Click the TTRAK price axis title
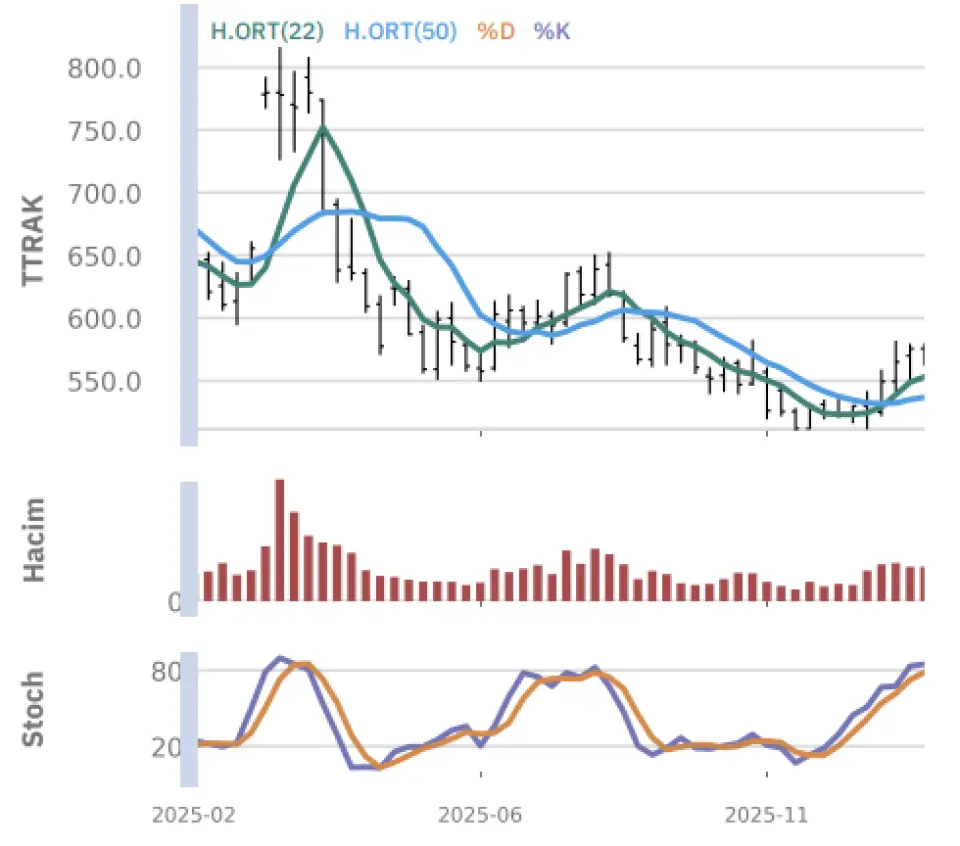 [33, 239]
